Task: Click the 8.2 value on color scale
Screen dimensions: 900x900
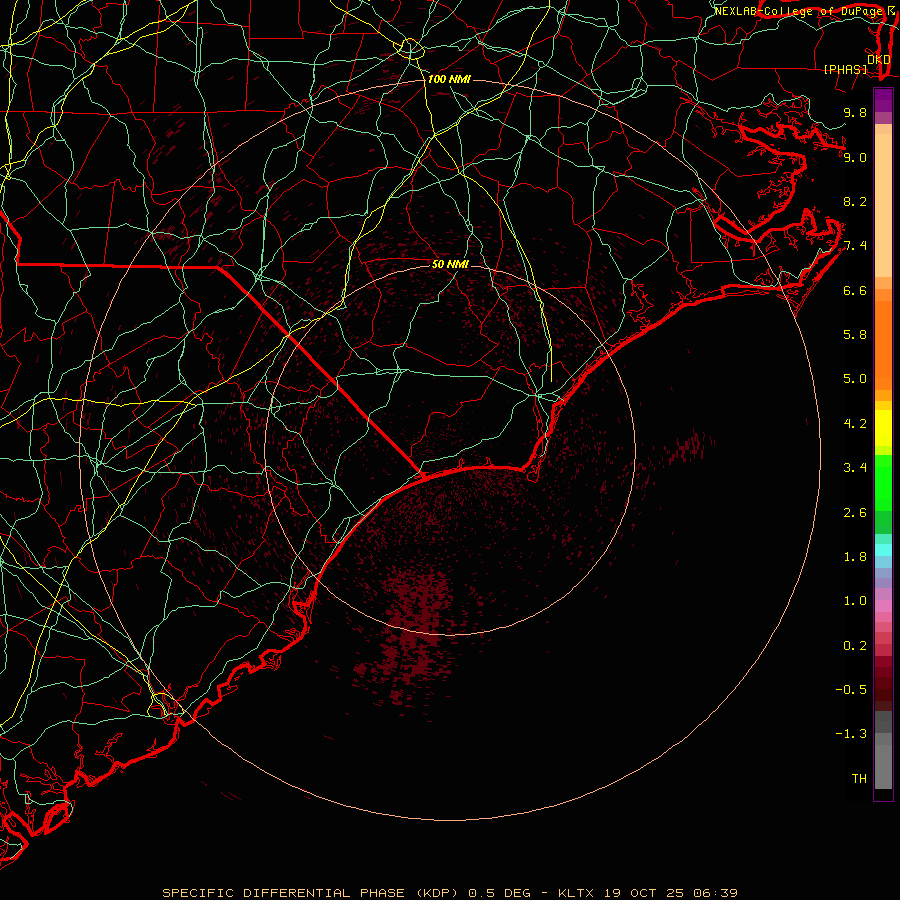Action: pos(855,201)
